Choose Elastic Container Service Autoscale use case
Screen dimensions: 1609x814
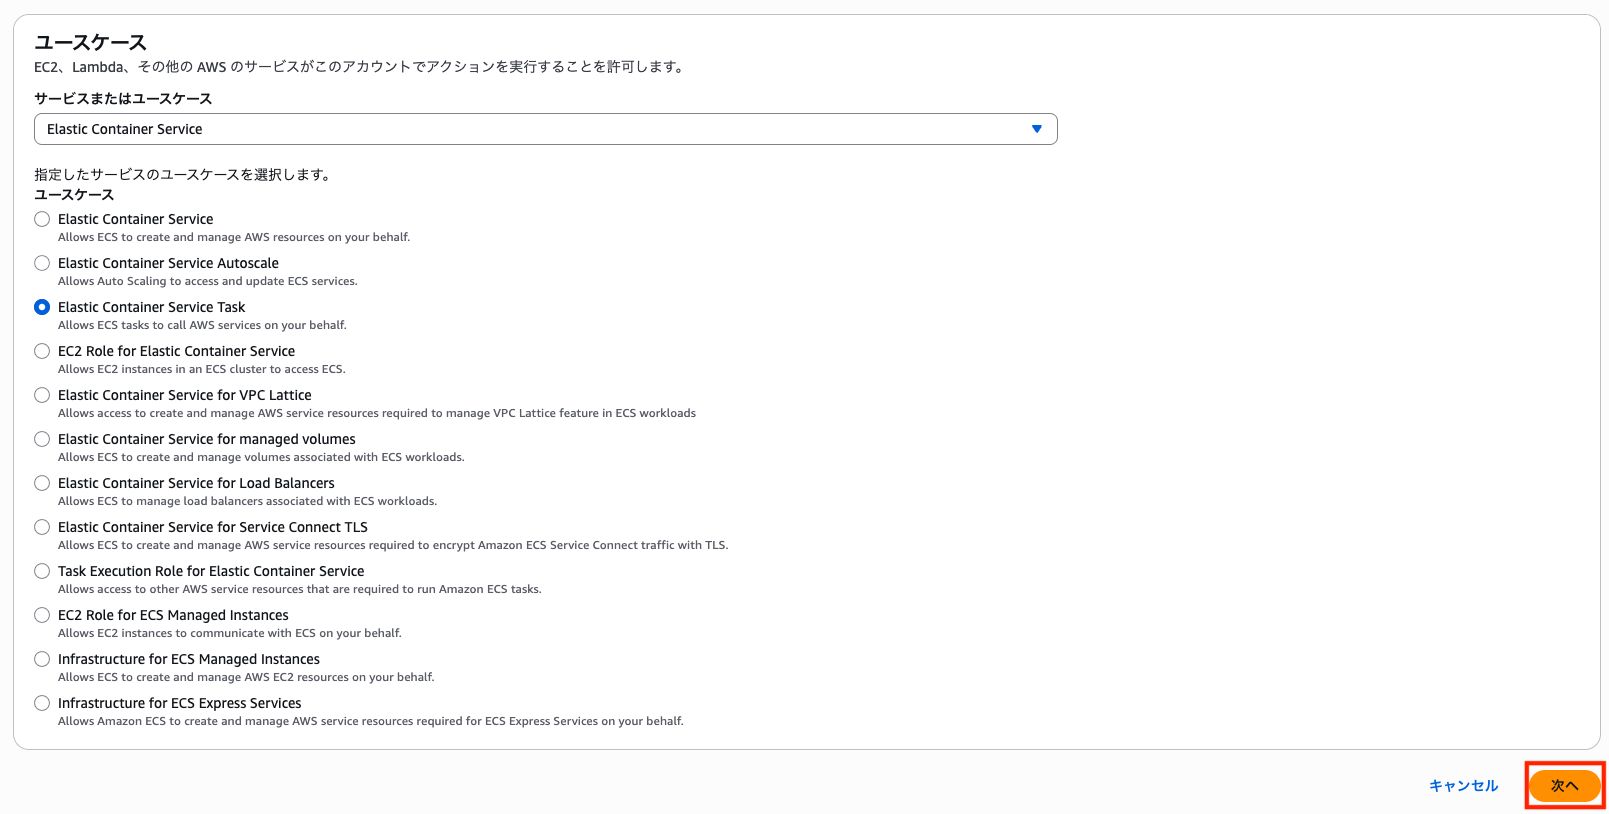(42, 263)
